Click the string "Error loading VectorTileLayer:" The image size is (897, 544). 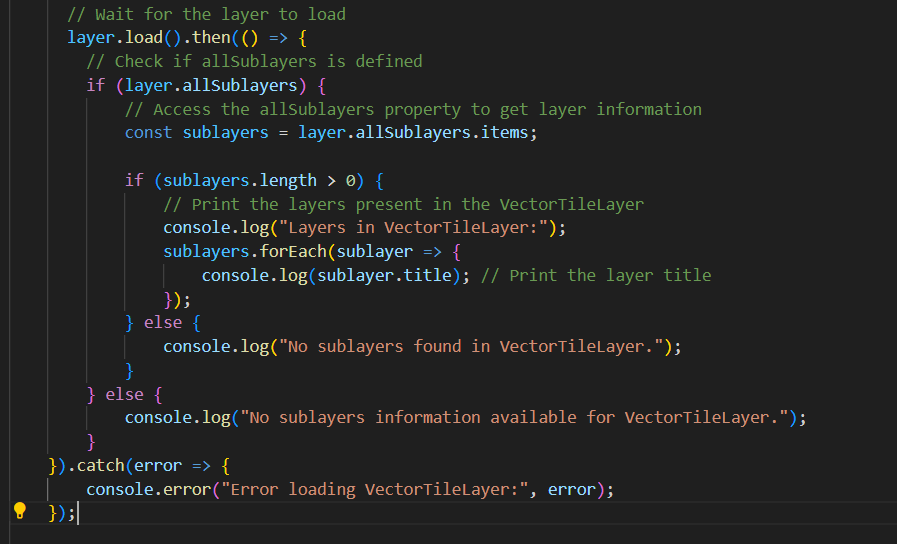click(375, 490)
